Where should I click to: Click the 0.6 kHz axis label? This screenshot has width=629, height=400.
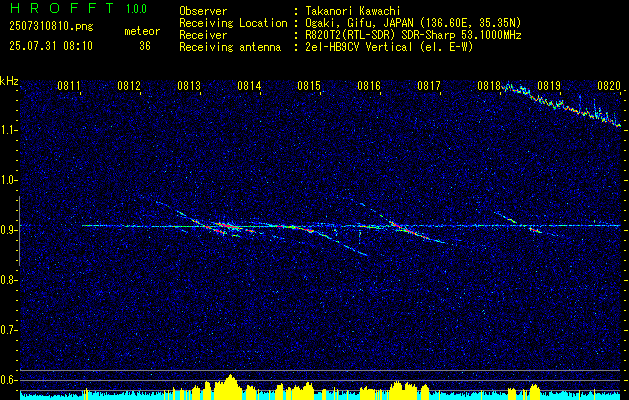click(x=8, y=380)
